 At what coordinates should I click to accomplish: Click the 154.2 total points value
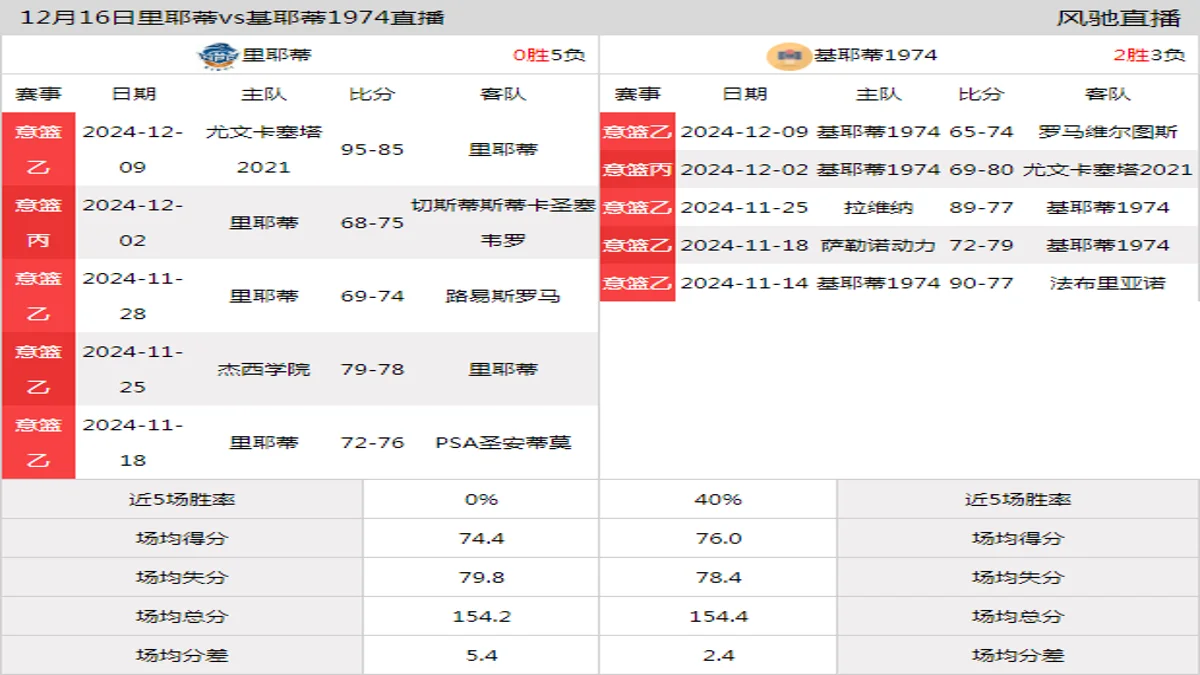(x=481, y=616)
